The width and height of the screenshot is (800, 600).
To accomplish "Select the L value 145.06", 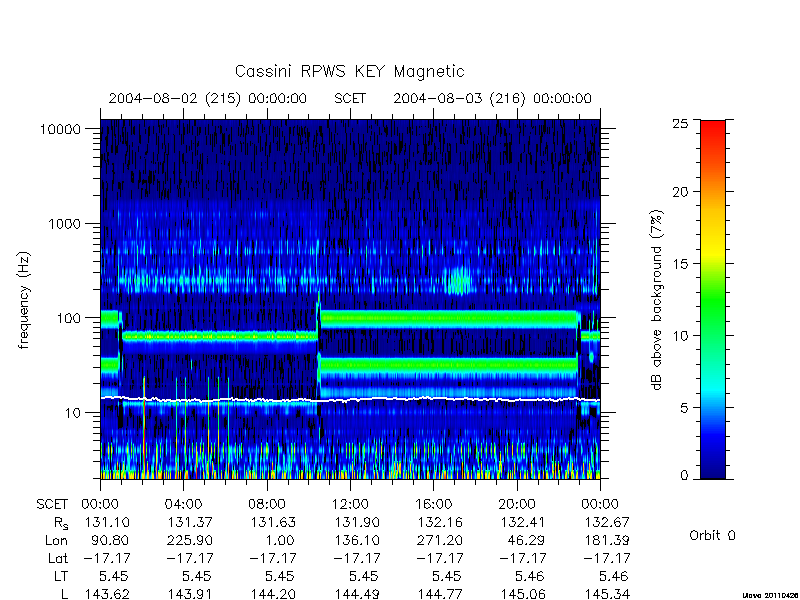I will pyautogui.click(x=523, y=594).
